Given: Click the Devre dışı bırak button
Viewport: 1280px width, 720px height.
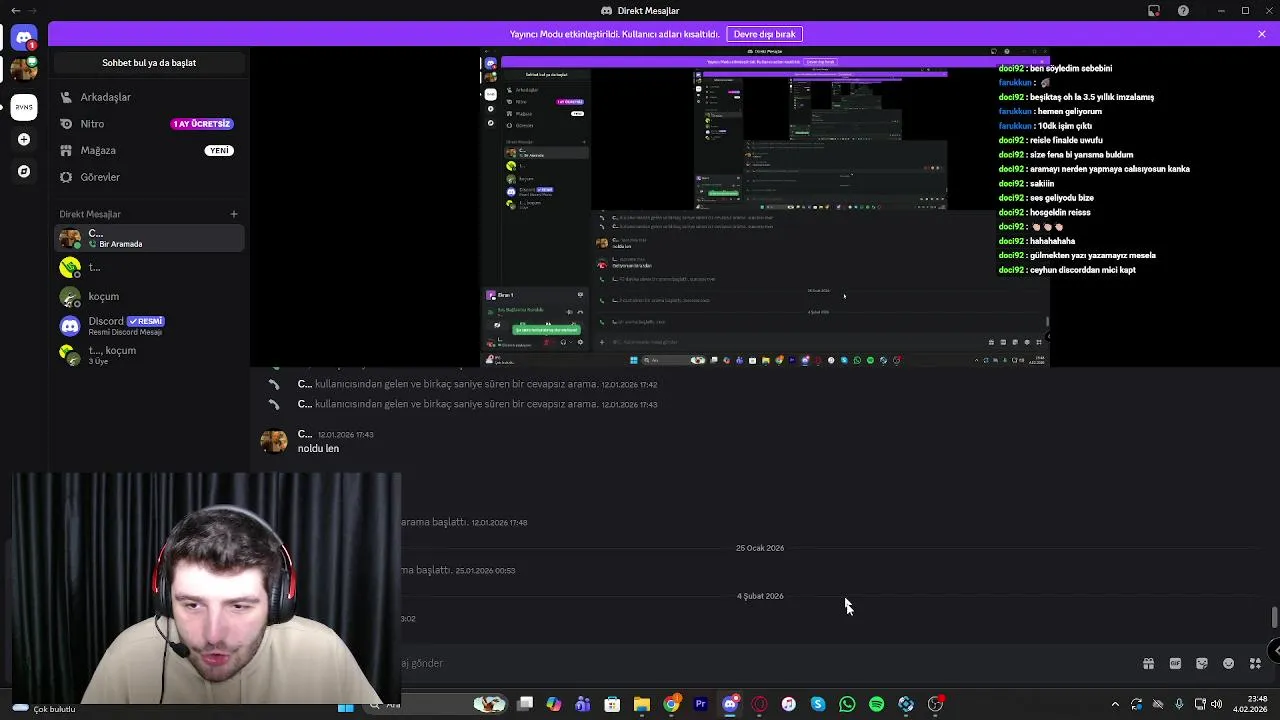Looking at the screenshot, I should click(x=764, y=34).
